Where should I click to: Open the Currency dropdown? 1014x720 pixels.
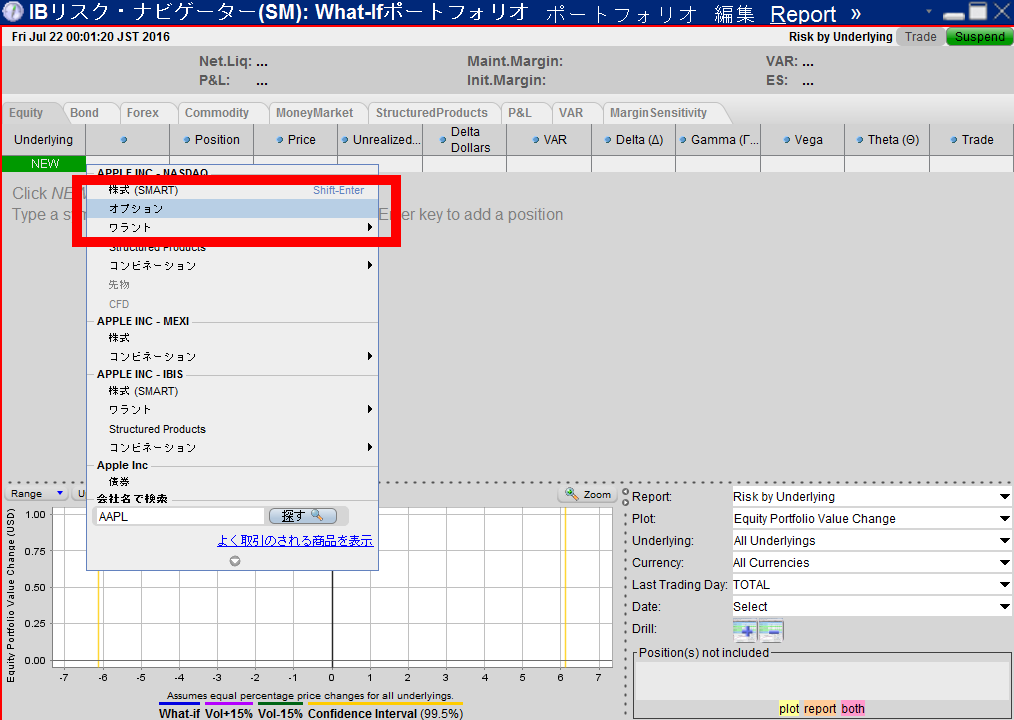tap(870, 563)
